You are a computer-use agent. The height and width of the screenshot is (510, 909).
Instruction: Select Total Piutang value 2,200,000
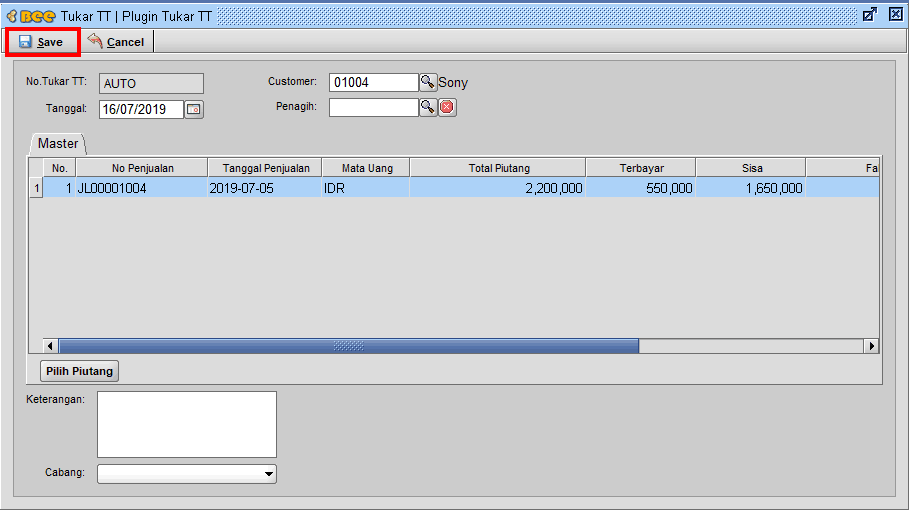[x=498, y=188]
